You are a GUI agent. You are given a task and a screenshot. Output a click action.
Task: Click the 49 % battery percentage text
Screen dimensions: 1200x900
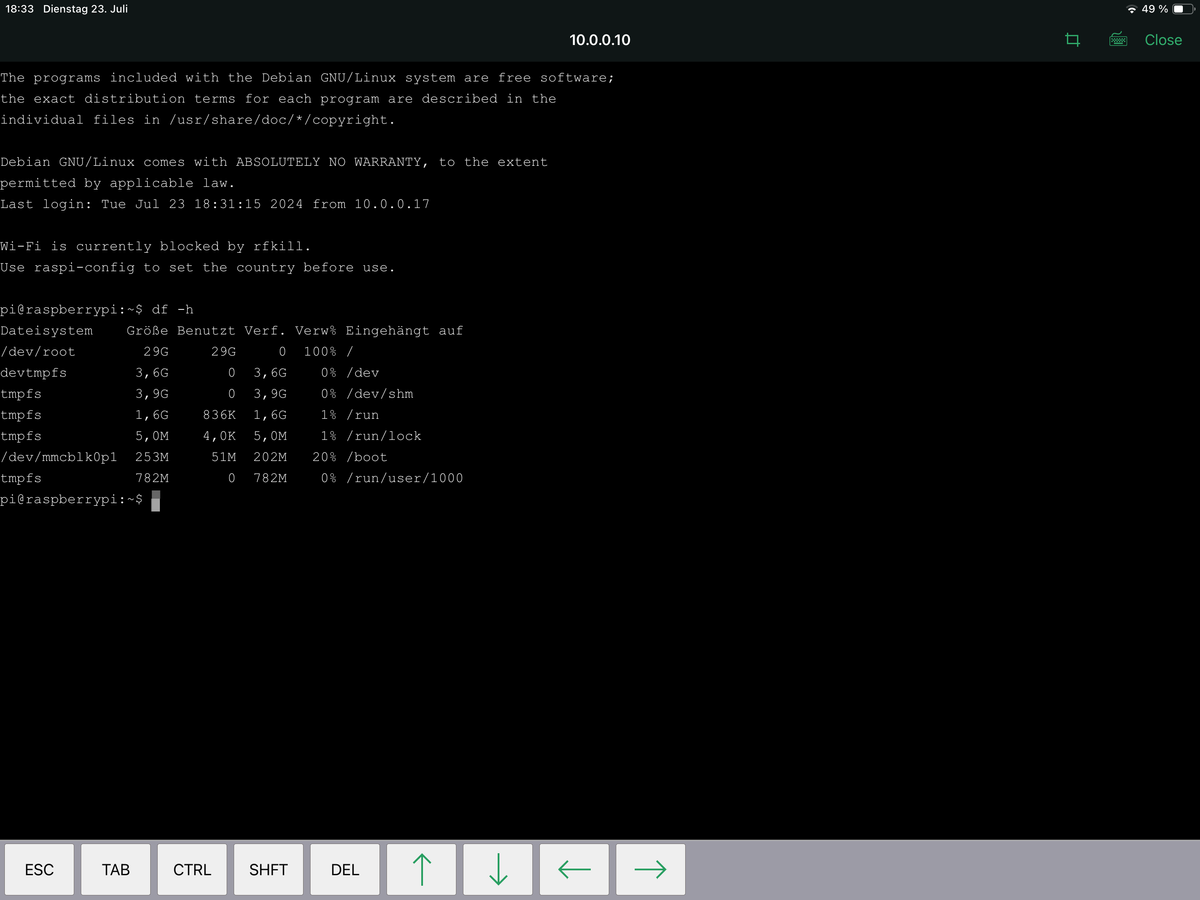[1155, 9]
